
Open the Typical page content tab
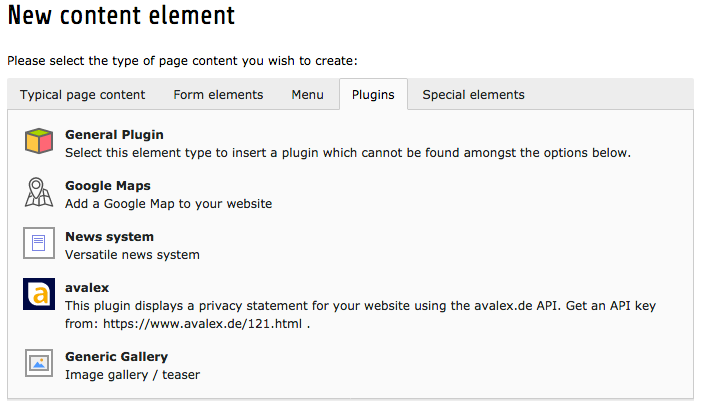(82, 95)
